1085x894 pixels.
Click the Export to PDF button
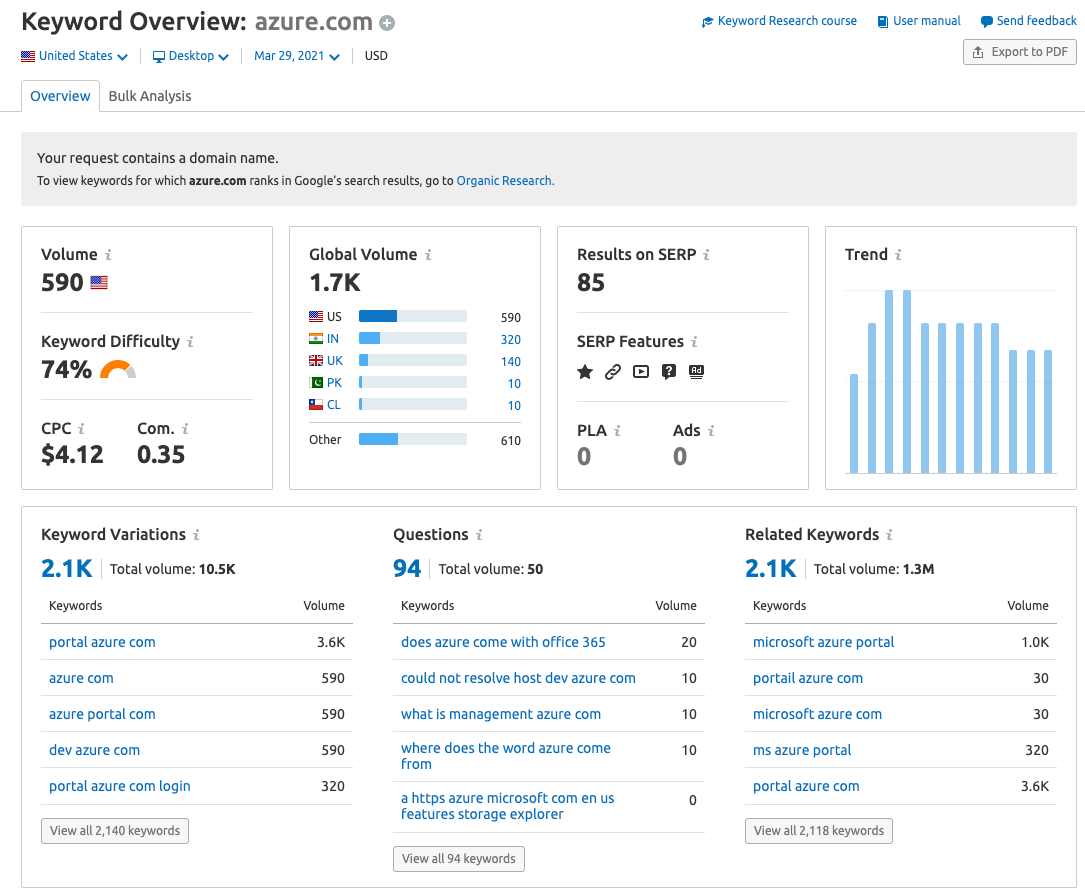pos(1019,52)
